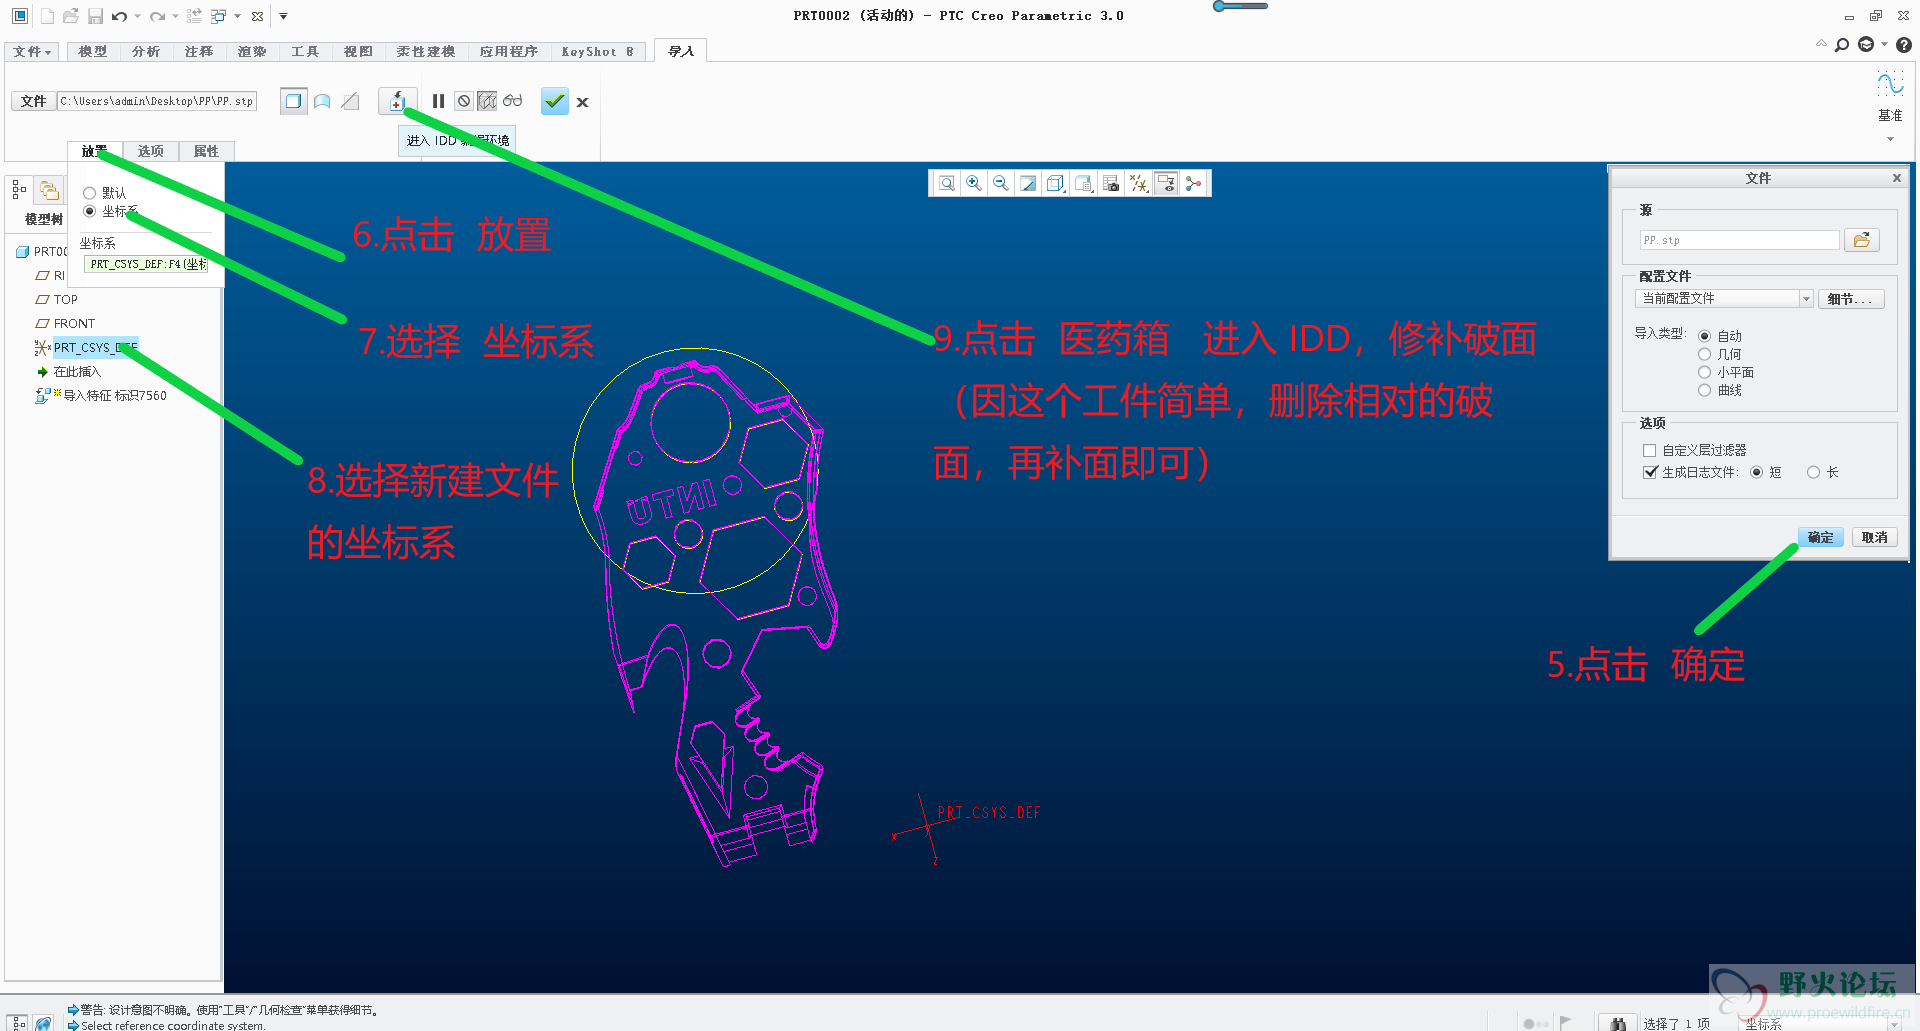Select 几何 import type radio
The width and height of the screenshot is (1920, 1031).
1704,354
